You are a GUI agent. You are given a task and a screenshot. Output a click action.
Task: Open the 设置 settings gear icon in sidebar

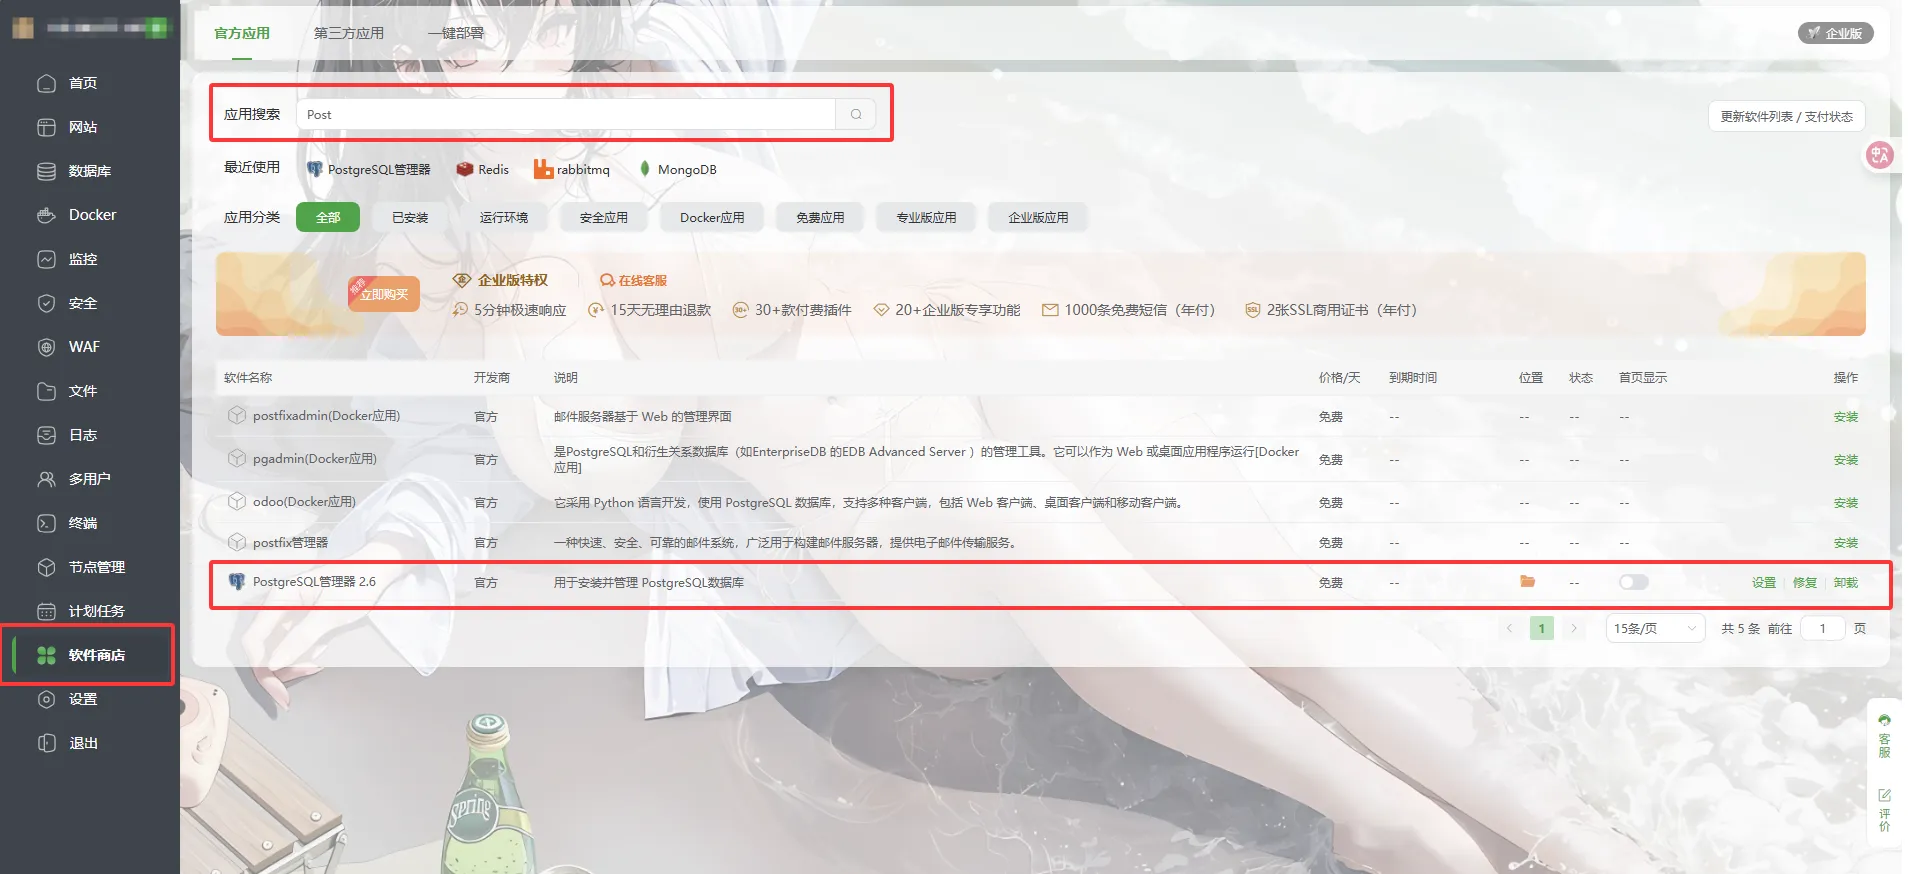46,699
